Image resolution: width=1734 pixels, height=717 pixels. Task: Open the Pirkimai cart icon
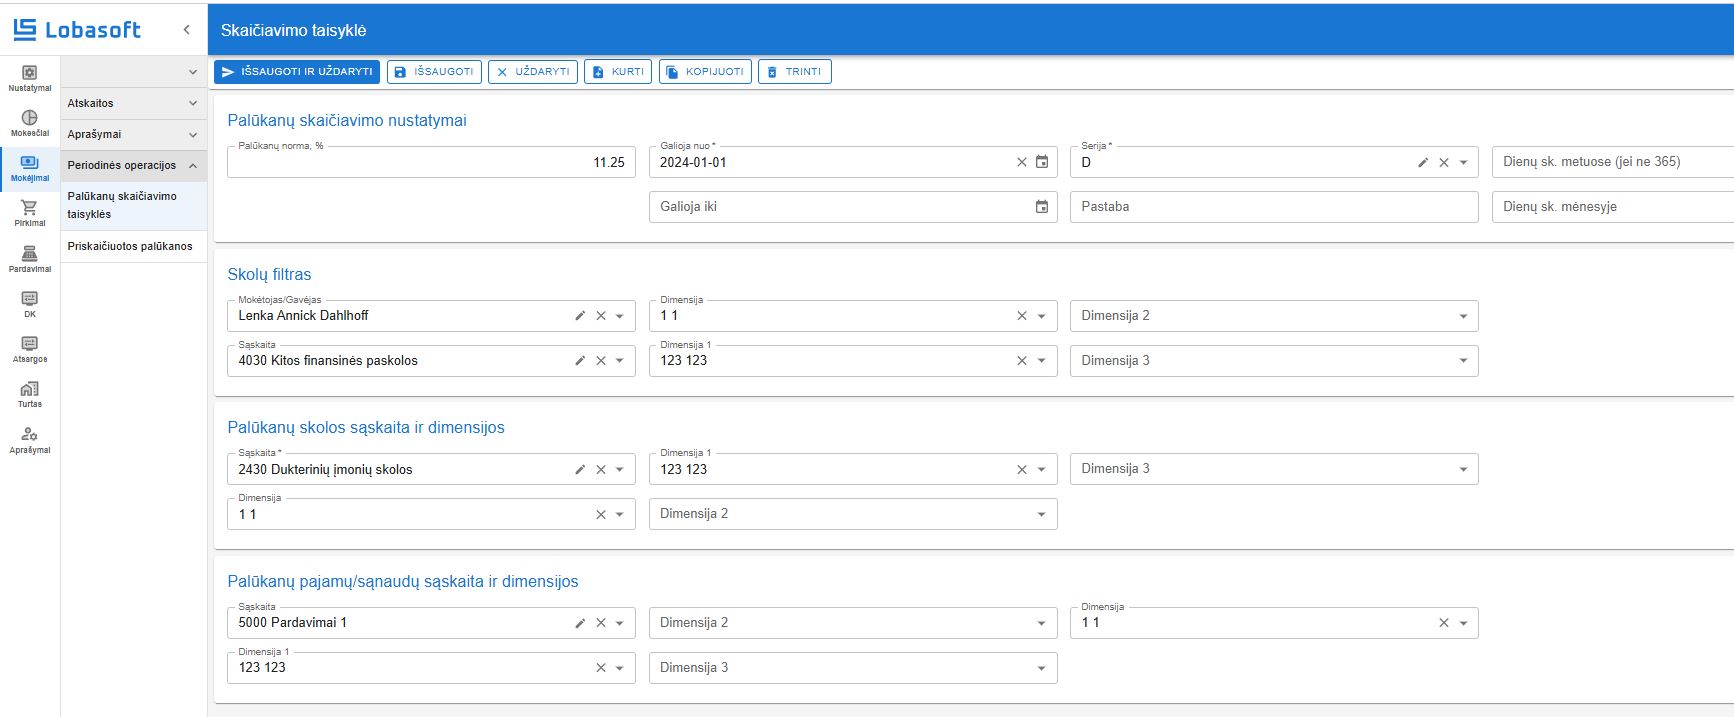click(x=29, y=212)
